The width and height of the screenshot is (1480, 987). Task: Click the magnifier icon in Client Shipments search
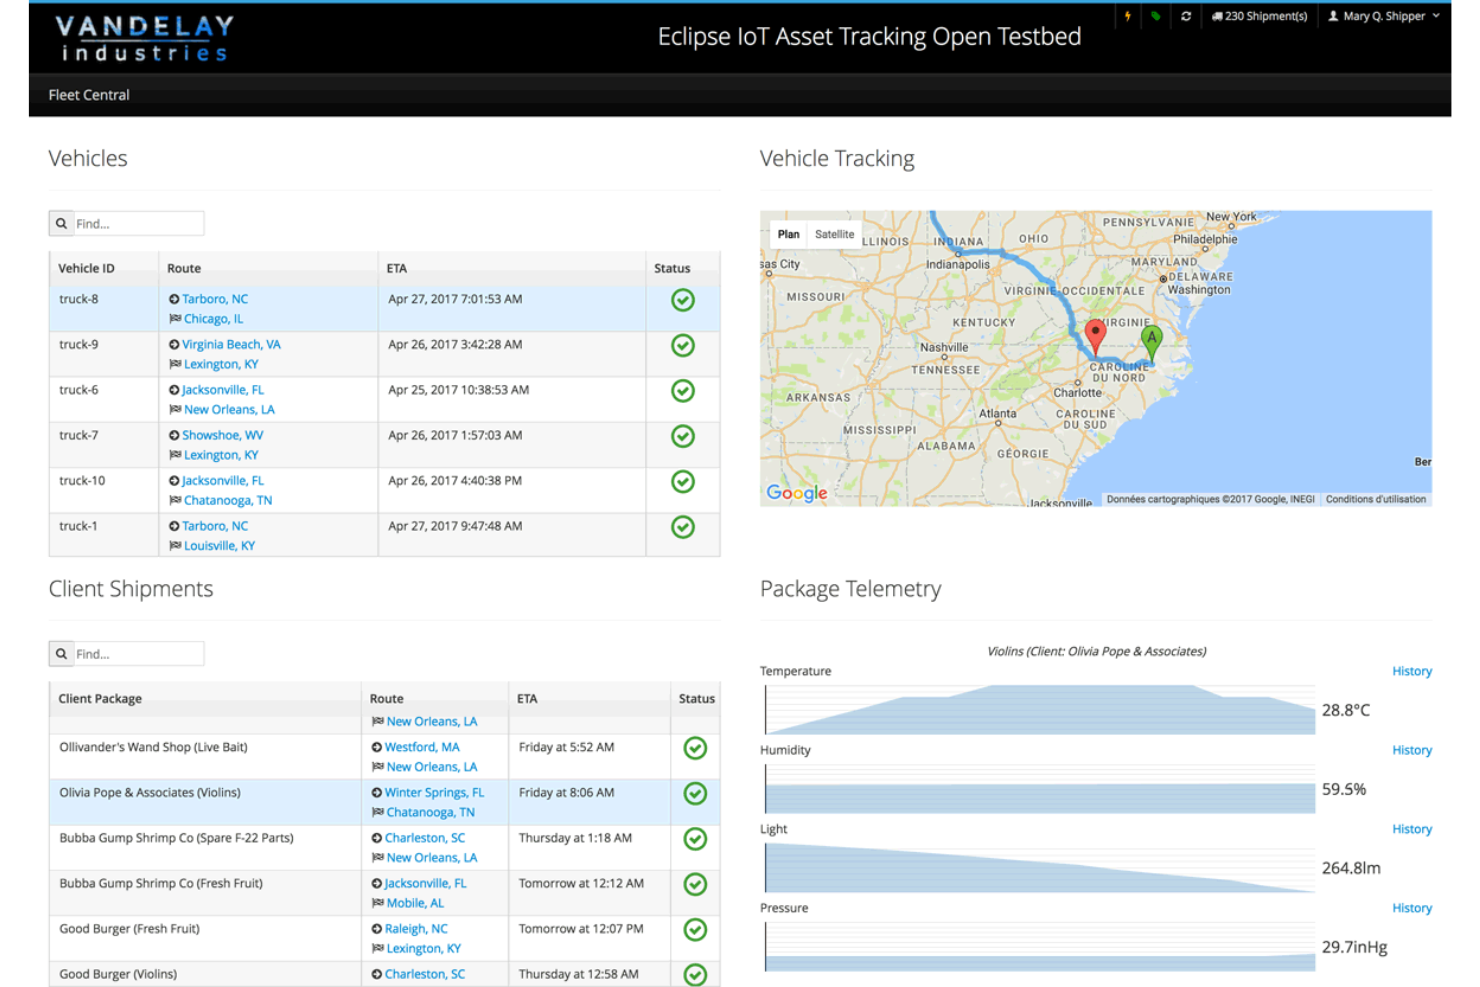(x=61, y=653)
